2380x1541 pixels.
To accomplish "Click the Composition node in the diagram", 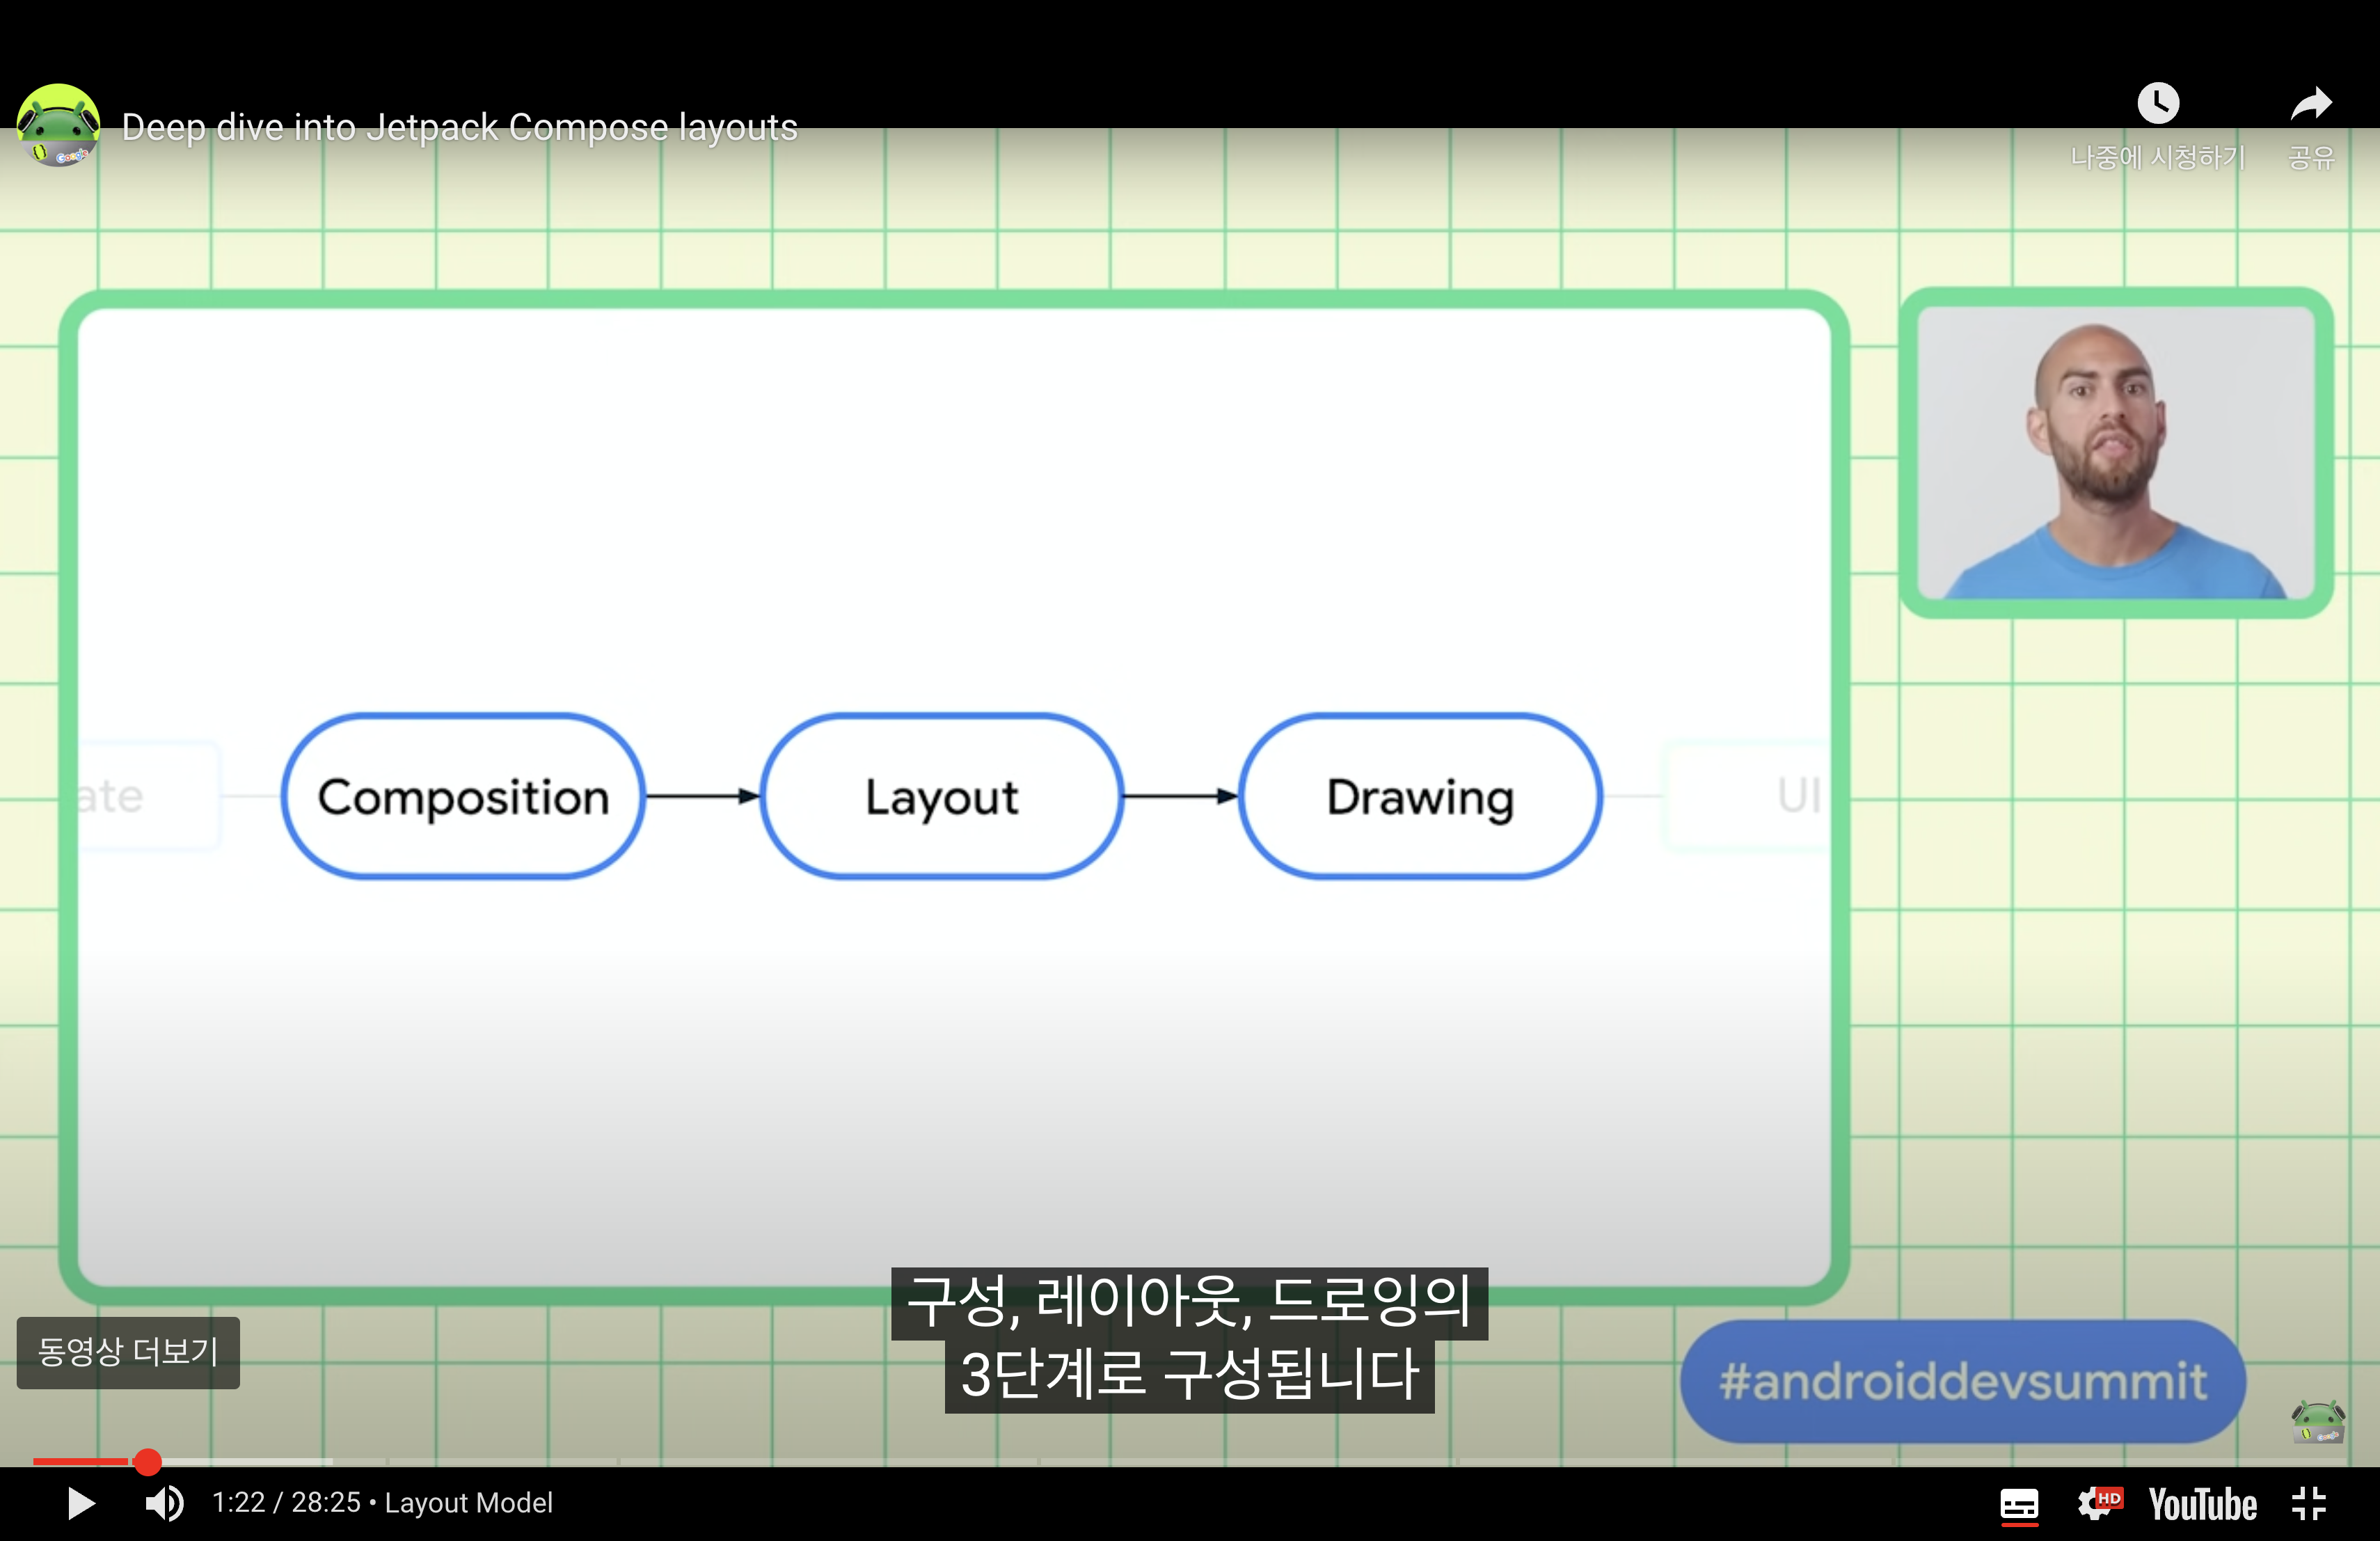I will tap(463, 797).
